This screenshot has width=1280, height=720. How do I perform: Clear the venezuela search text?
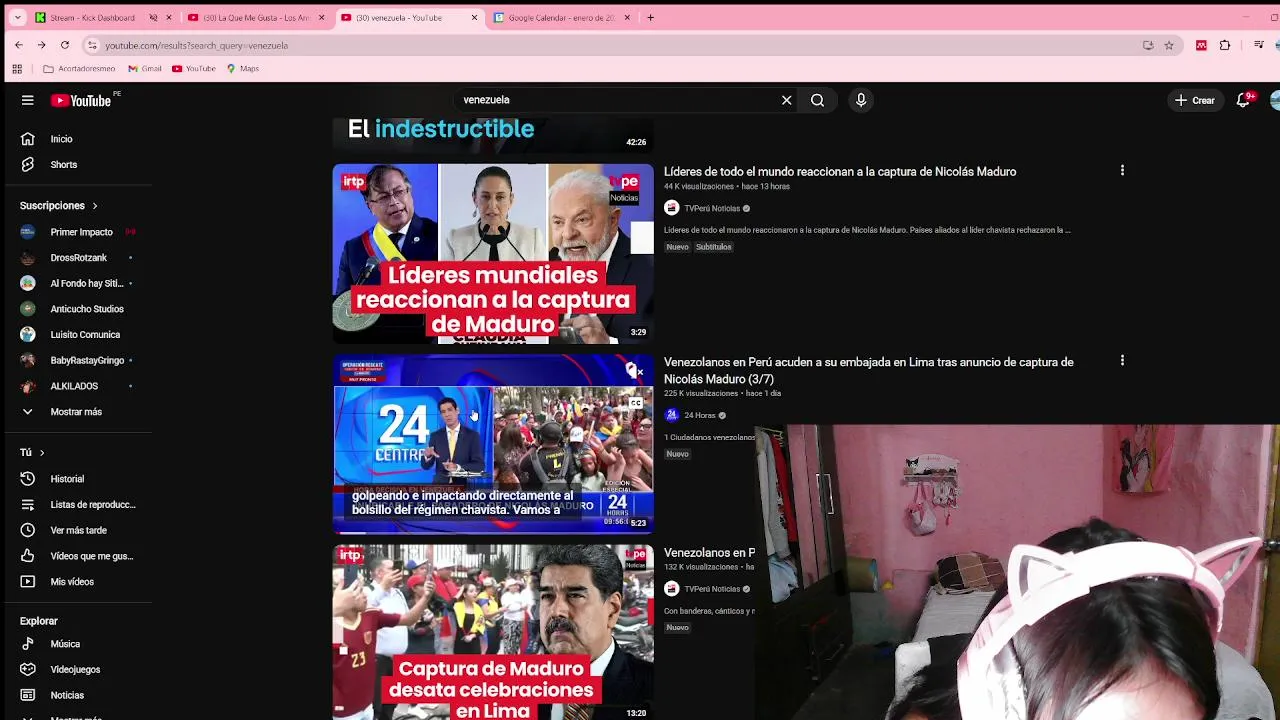pos(786,100)
